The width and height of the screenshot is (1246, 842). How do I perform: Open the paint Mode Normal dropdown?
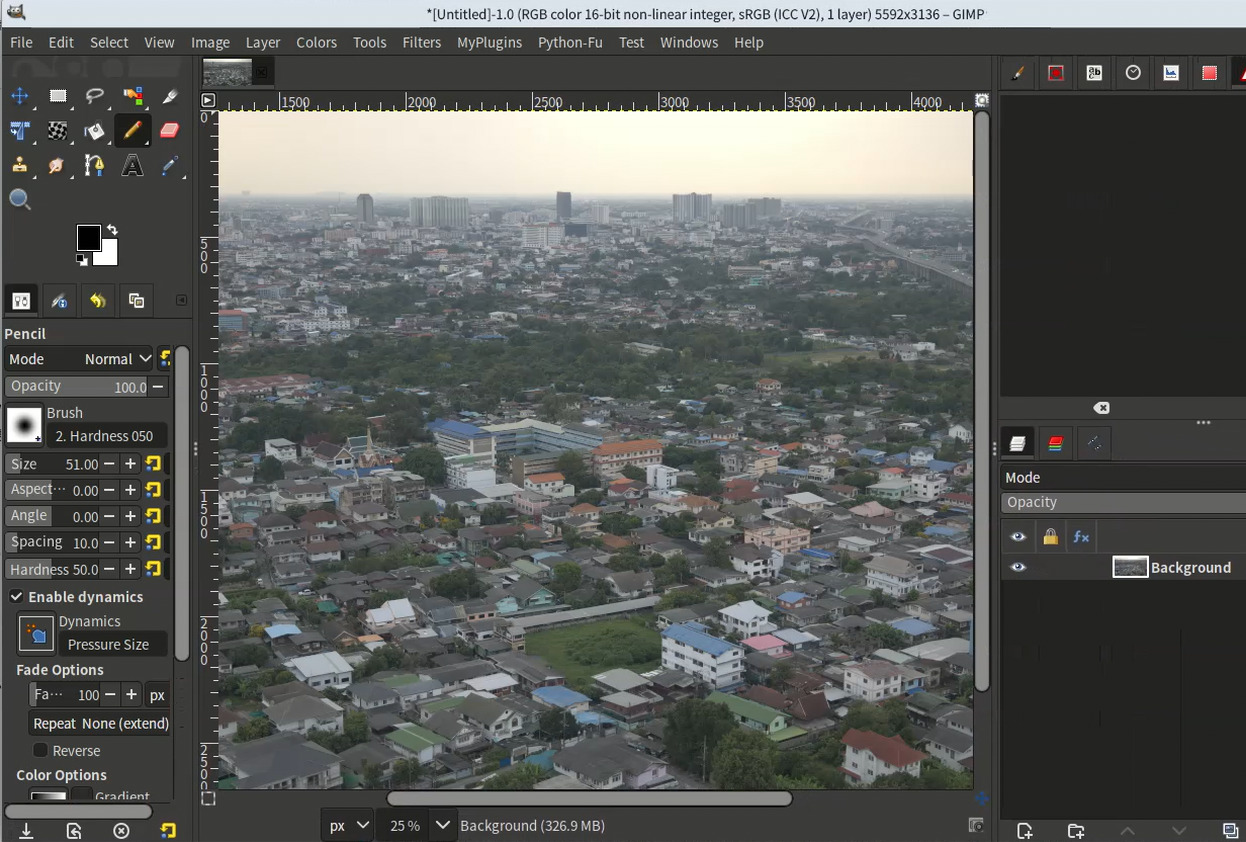pos(79,359)
